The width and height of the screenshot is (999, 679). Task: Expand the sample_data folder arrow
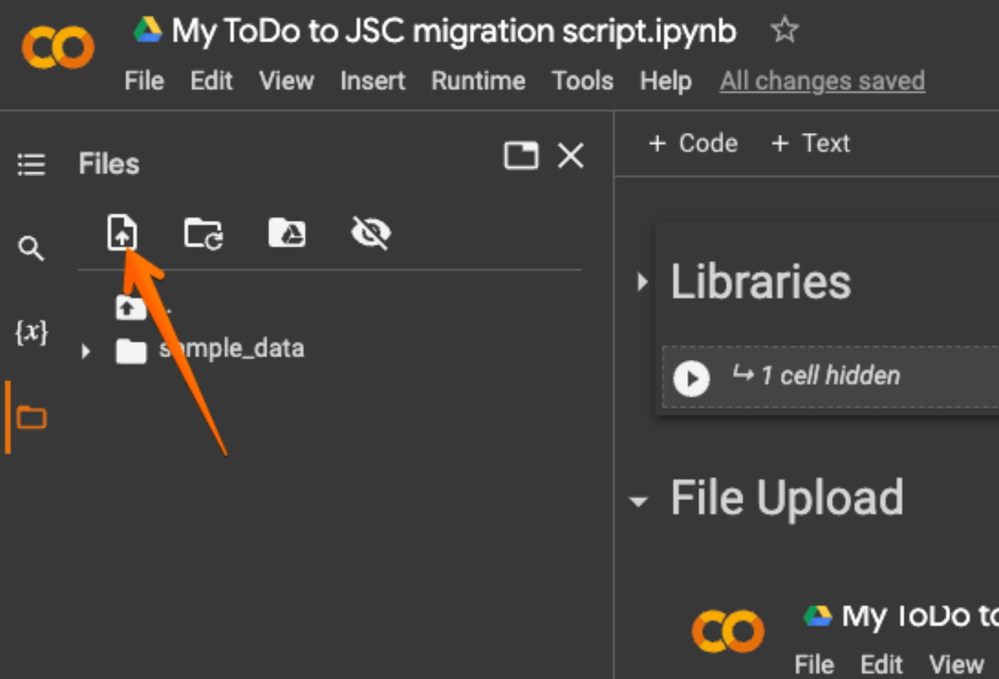click(86, 351)
